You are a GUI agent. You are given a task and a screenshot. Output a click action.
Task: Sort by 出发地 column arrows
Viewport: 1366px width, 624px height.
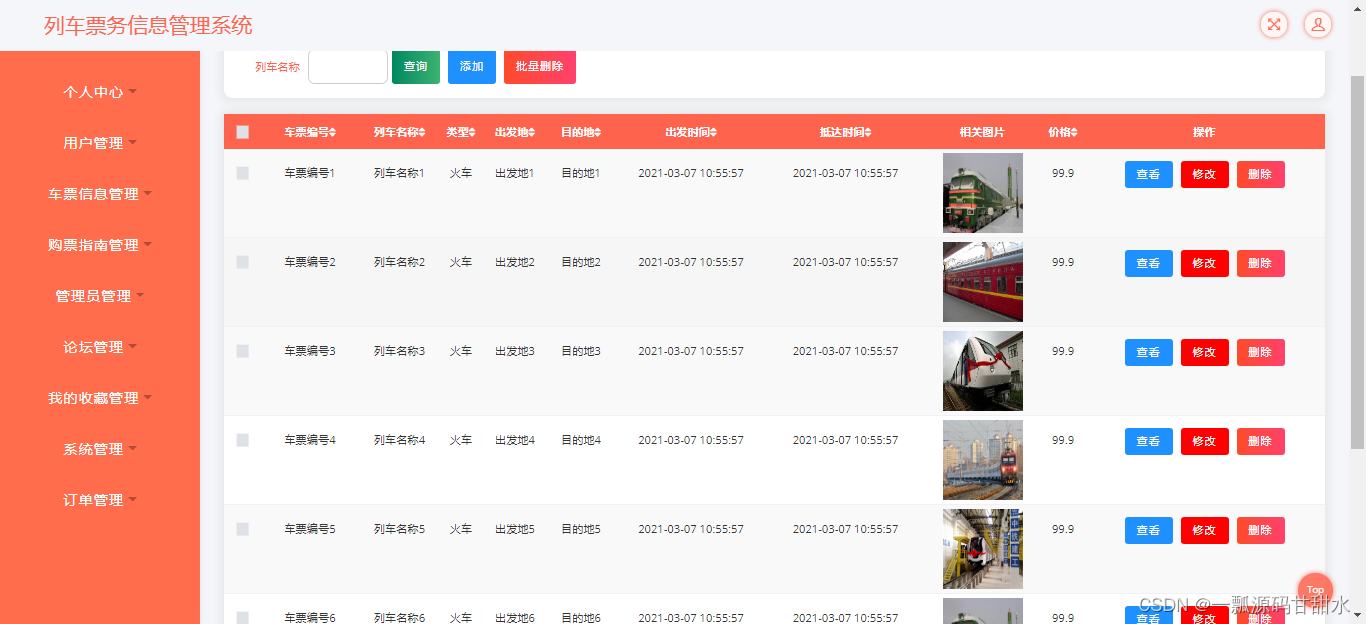531,132
